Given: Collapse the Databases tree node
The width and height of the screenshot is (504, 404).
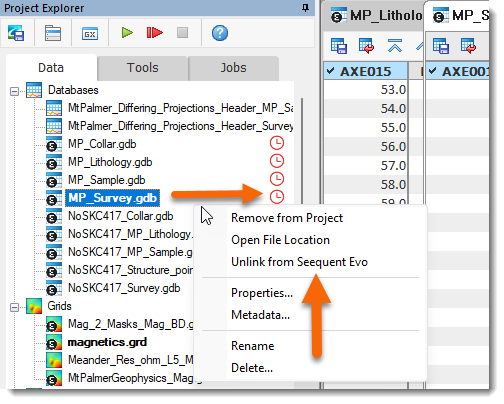Looking at the screenshot, I should coord(14,91).
